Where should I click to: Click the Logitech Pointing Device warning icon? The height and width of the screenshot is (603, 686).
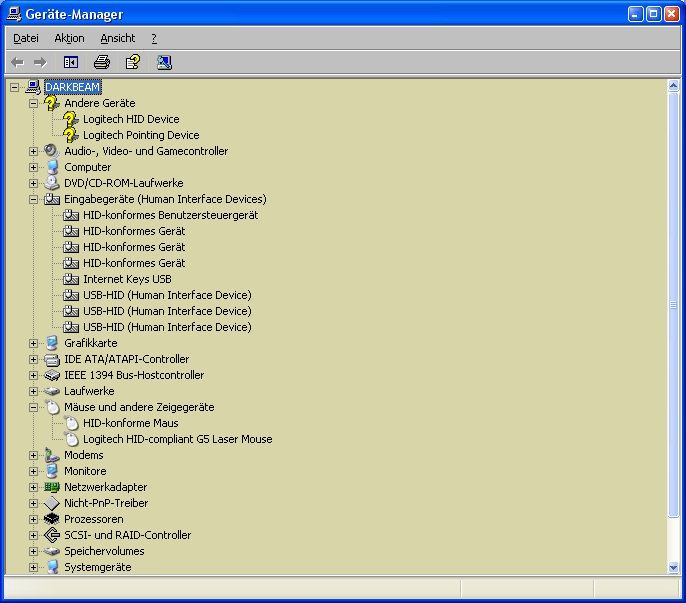click(x=70, y=135)
